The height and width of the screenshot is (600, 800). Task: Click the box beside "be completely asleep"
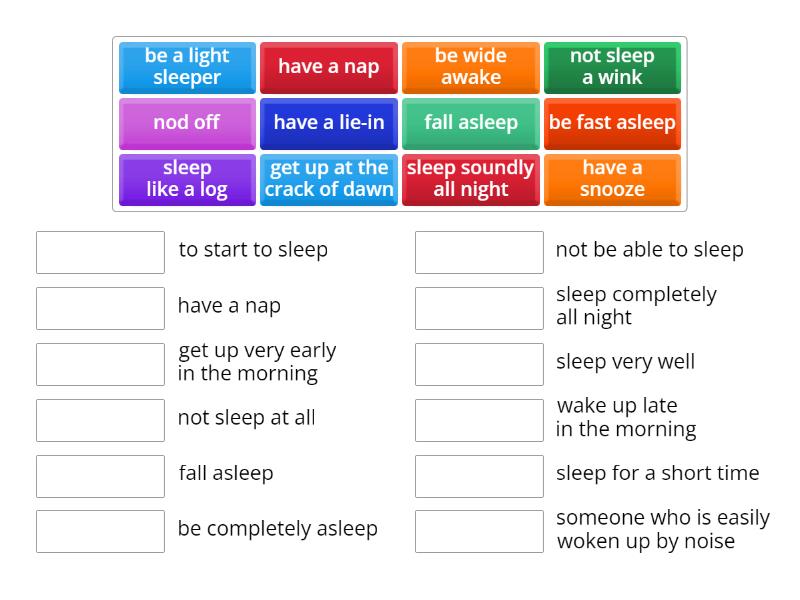tap(99, 531)
